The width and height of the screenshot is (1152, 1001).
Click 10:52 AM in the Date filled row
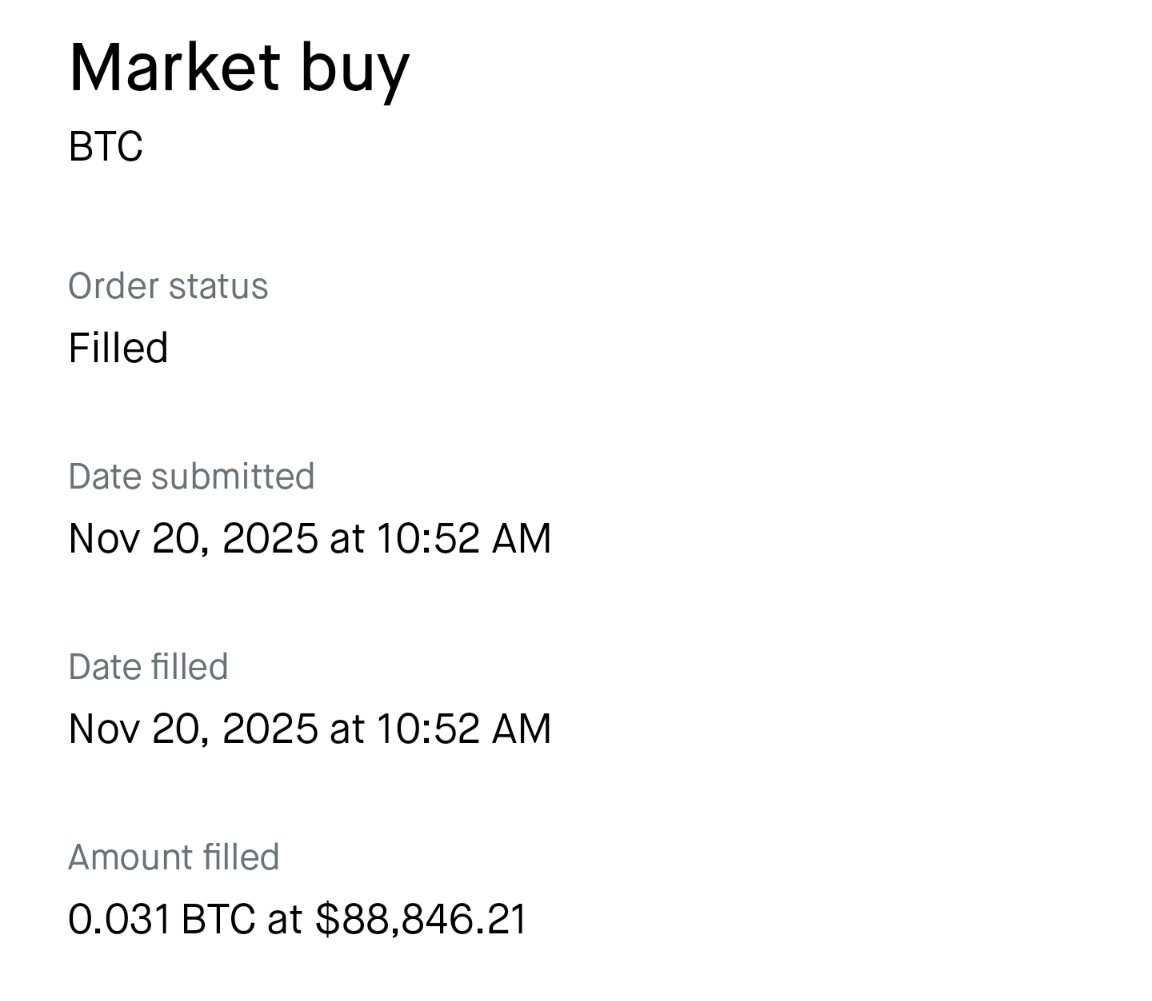tap(463, 728)
